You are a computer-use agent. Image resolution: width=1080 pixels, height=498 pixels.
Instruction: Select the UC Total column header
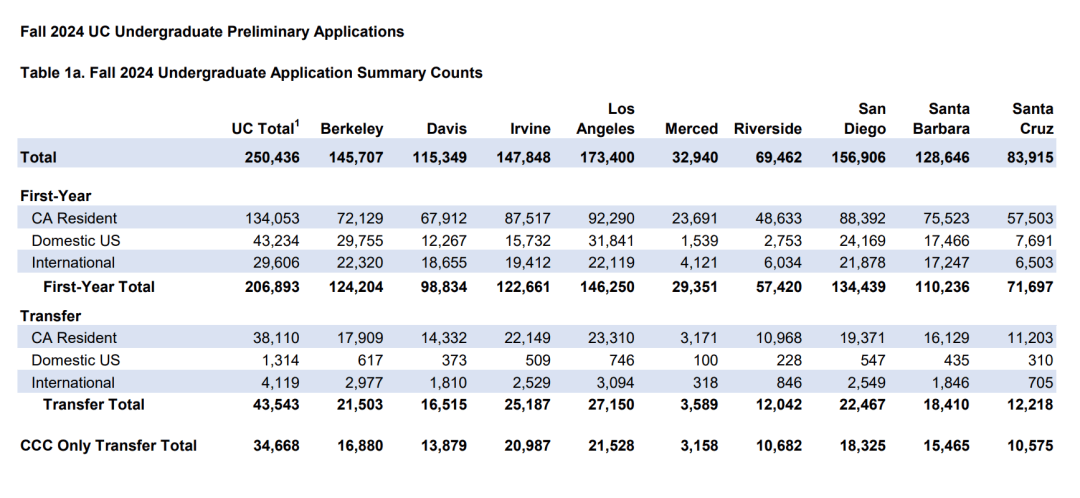(265, 129)
